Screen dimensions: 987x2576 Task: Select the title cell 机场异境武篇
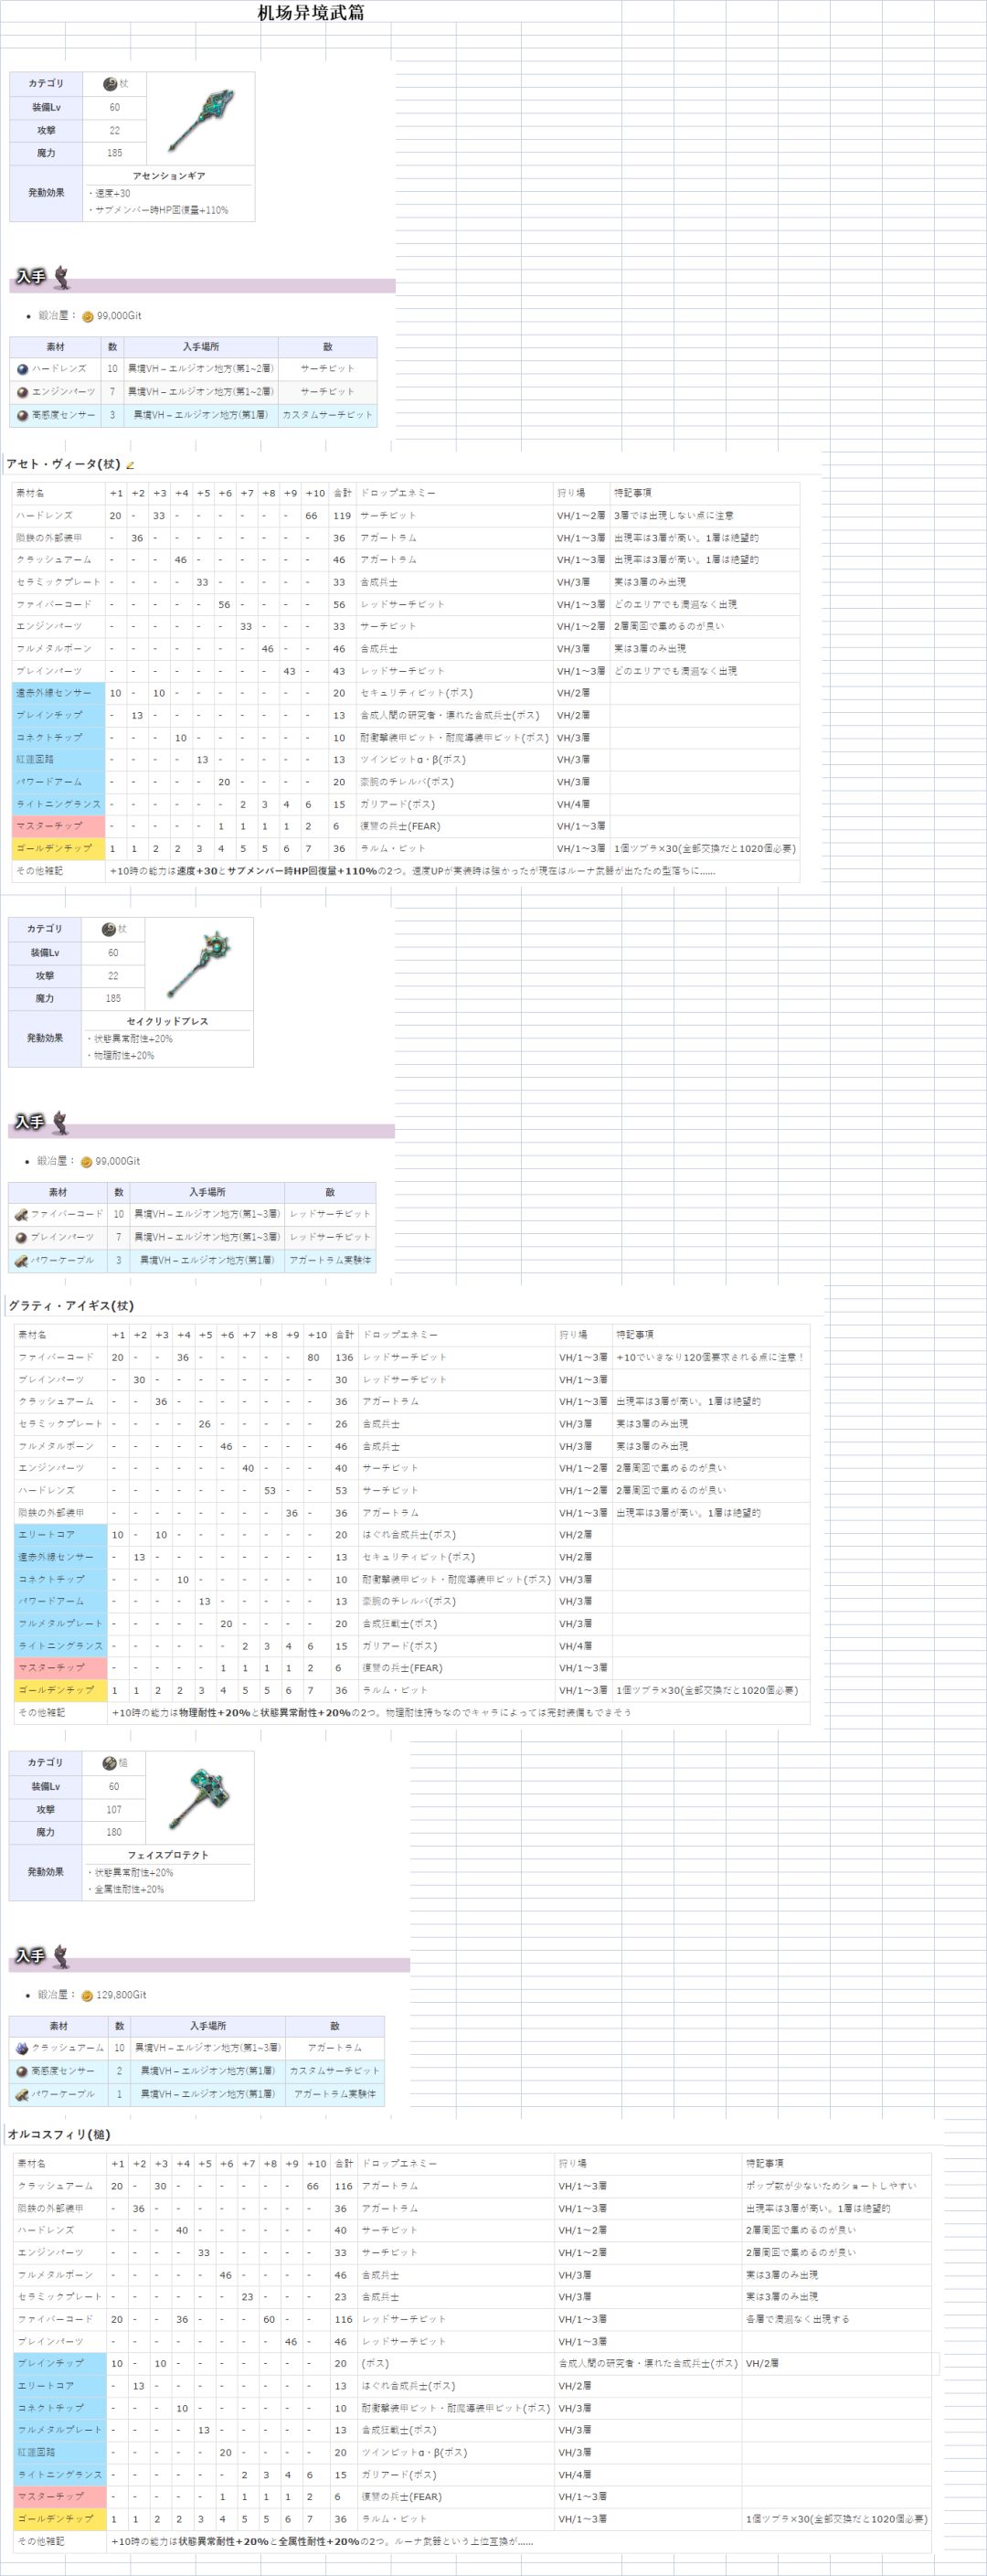(x=311, y=13)
